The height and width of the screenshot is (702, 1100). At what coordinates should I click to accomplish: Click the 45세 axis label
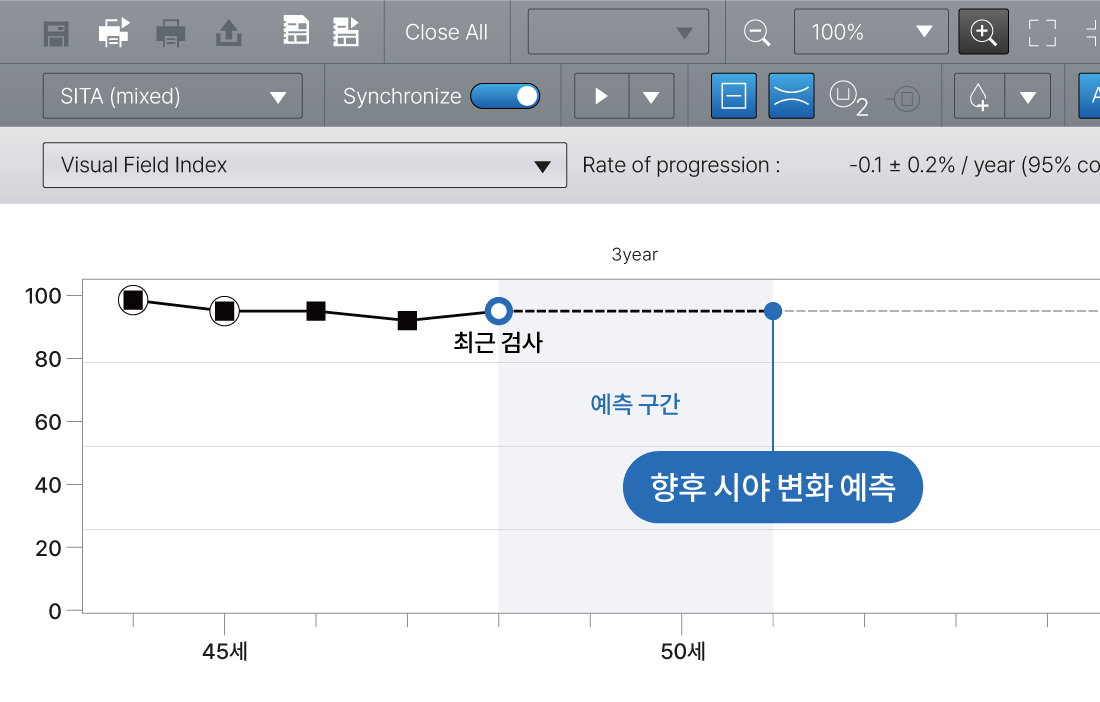[225, 652]
